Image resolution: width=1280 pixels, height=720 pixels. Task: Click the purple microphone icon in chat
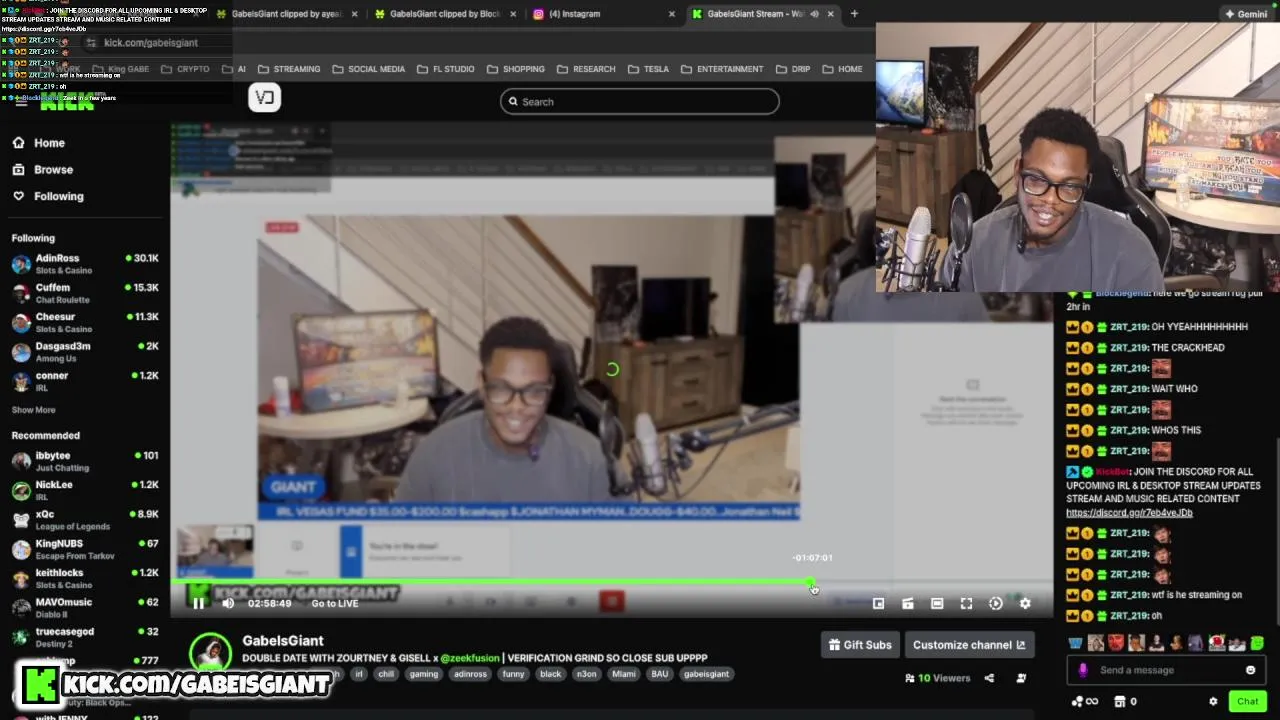point(1083,670)
